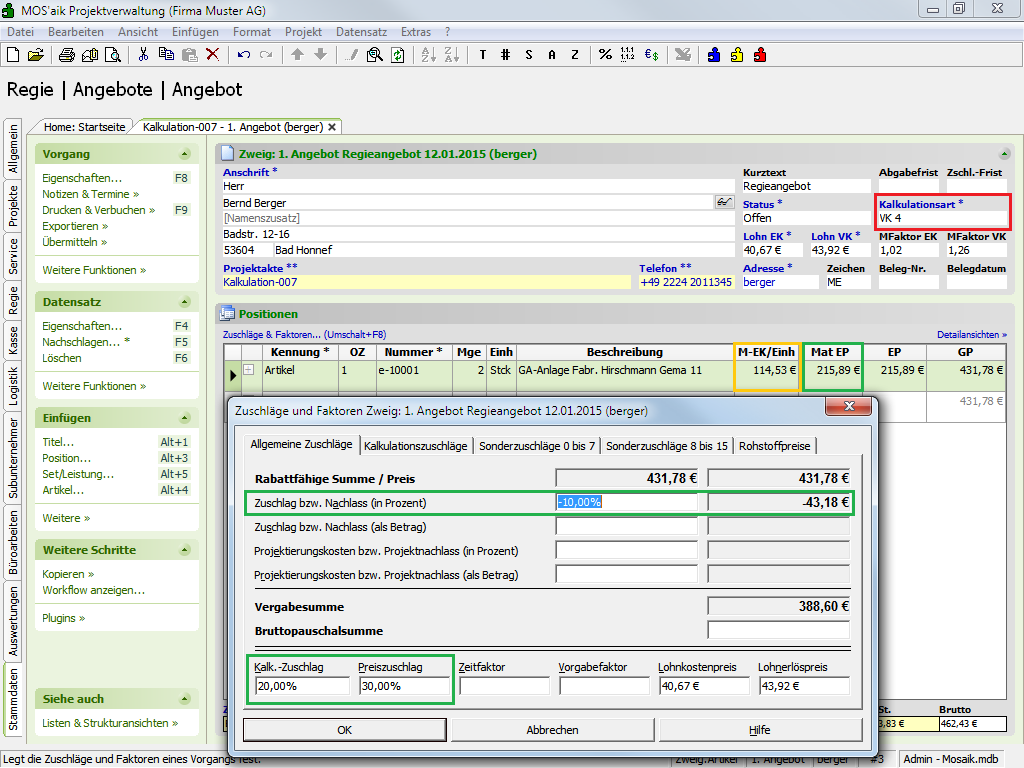This screenshot has width=1024, height=768.
Task: Open the Datensatz menu
Action: tap(361, 32)
